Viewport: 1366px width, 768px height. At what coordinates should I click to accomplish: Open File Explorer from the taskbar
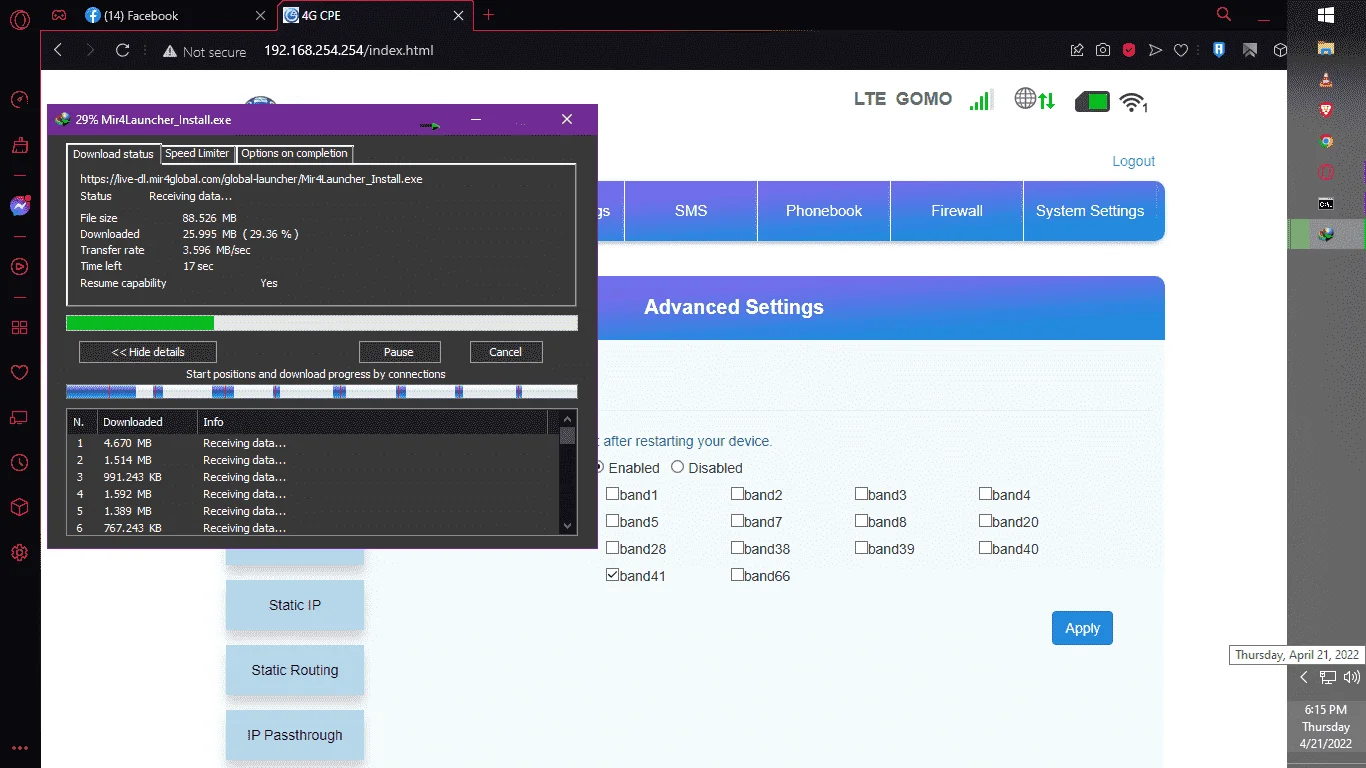point(1326,48)
